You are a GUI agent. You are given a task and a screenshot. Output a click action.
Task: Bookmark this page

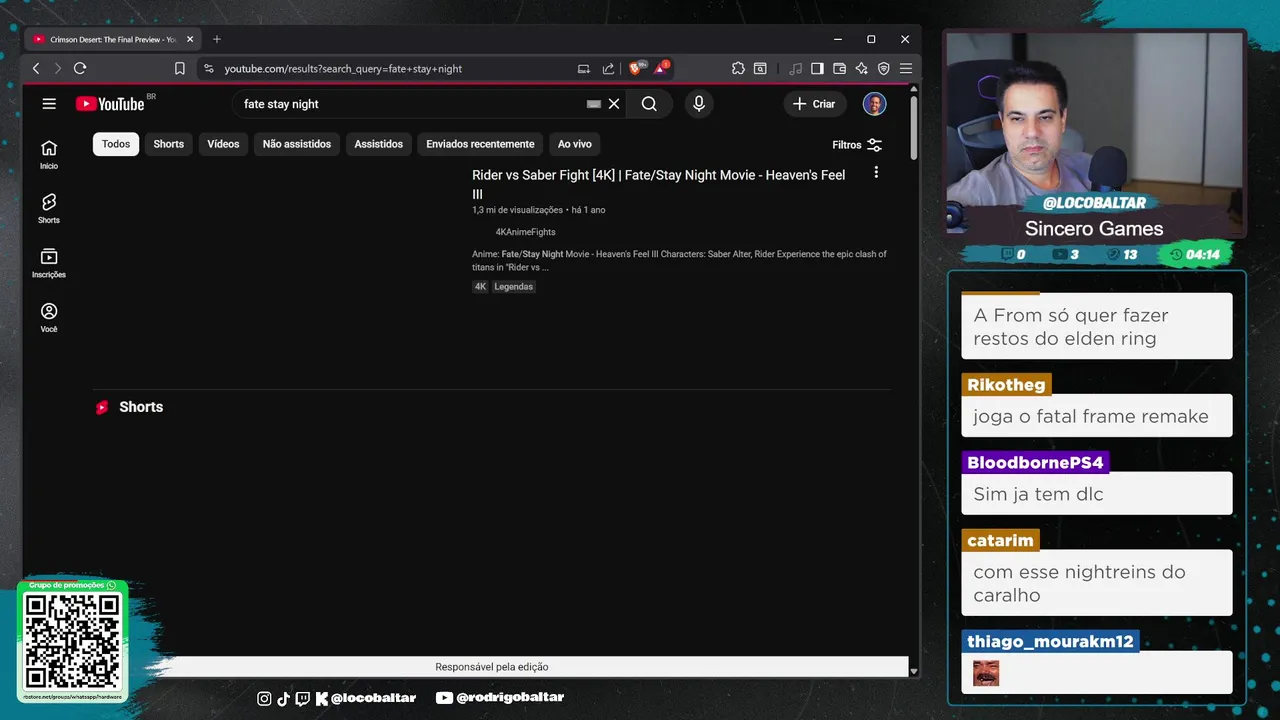coord(180,68)
